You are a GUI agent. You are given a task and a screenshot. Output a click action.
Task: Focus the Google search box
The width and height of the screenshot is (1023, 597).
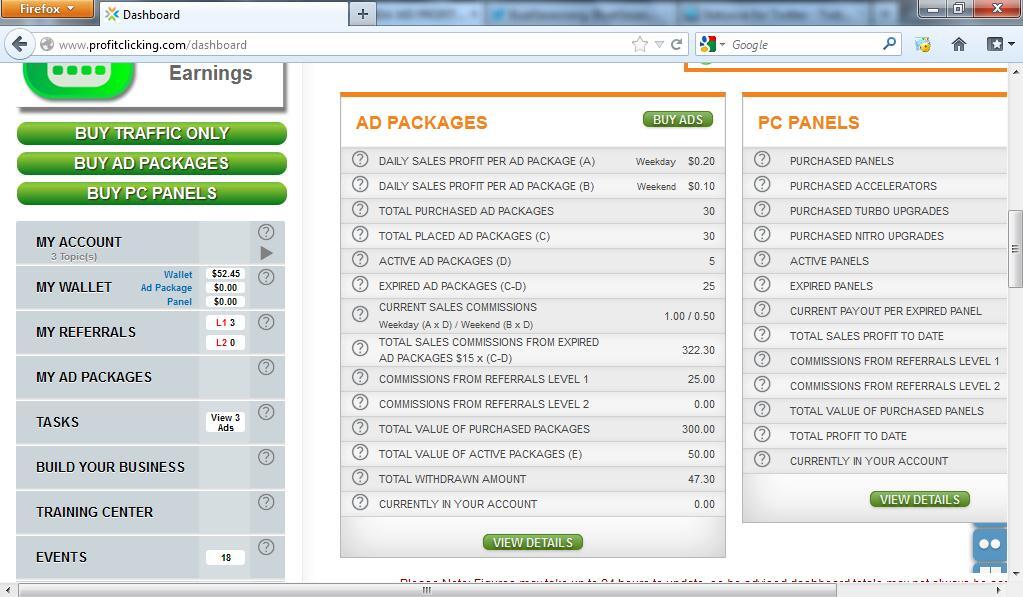point(804,44)
